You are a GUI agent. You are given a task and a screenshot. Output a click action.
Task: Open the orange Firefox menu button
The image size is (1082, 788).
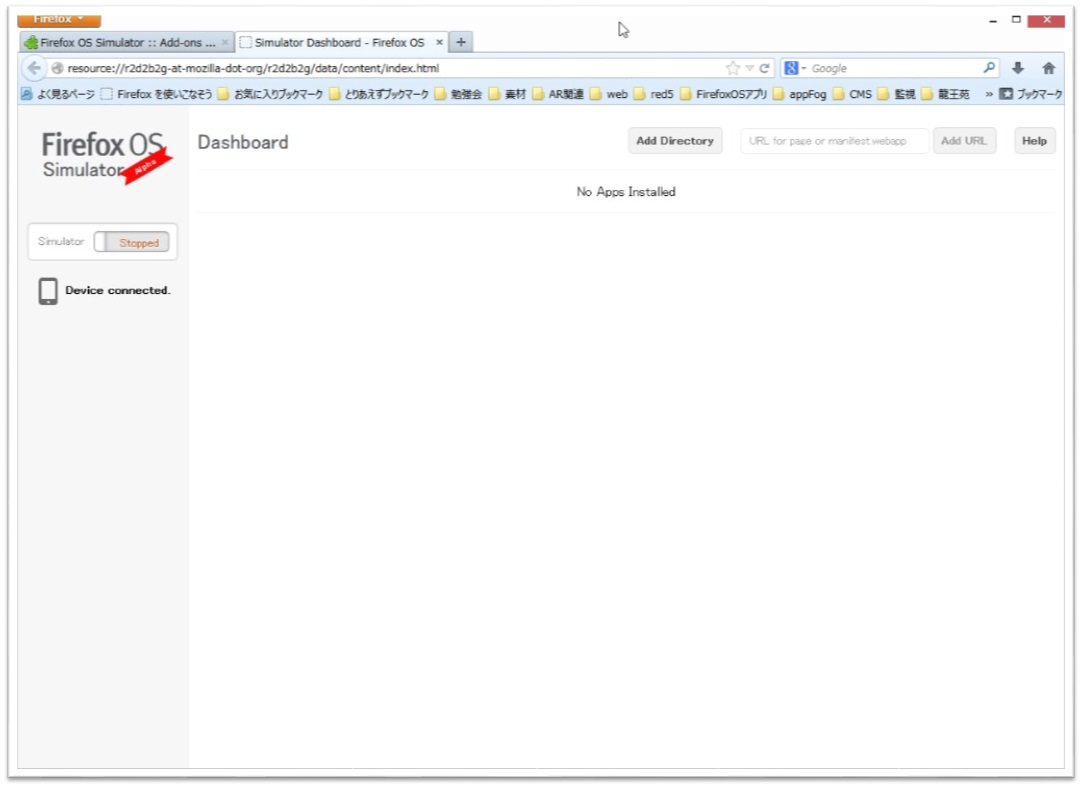[x=59, y=19]
